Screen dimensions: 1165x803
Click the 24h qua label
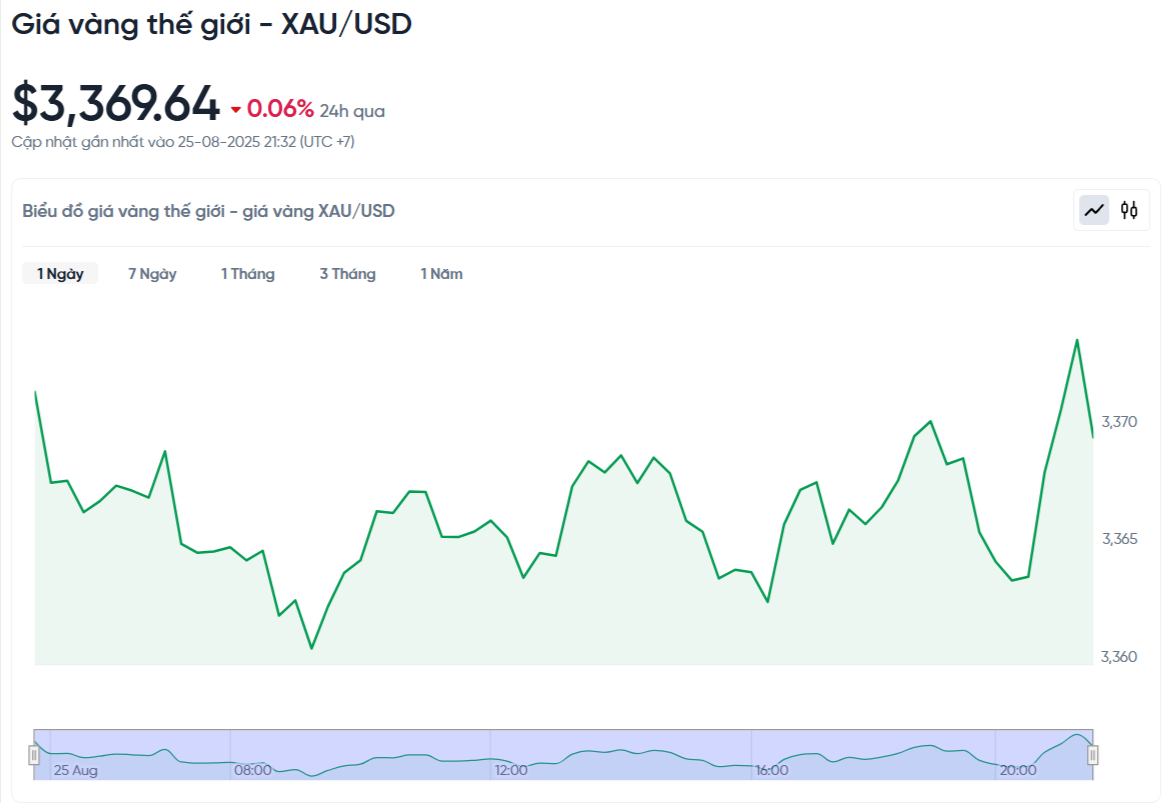352,111
